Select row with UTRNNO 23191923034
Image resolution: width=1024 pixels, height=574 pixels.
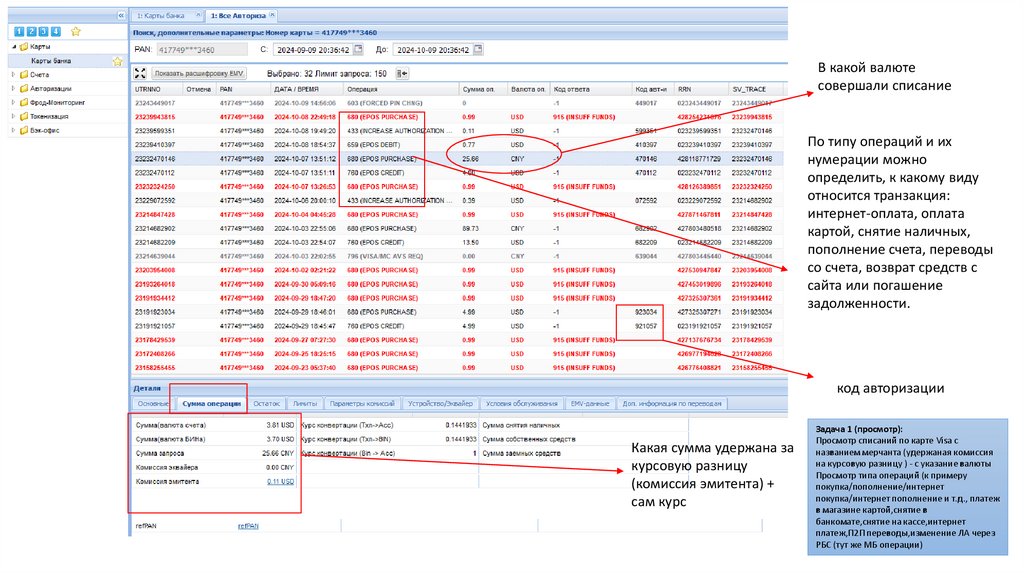click(x=457, y=312)
